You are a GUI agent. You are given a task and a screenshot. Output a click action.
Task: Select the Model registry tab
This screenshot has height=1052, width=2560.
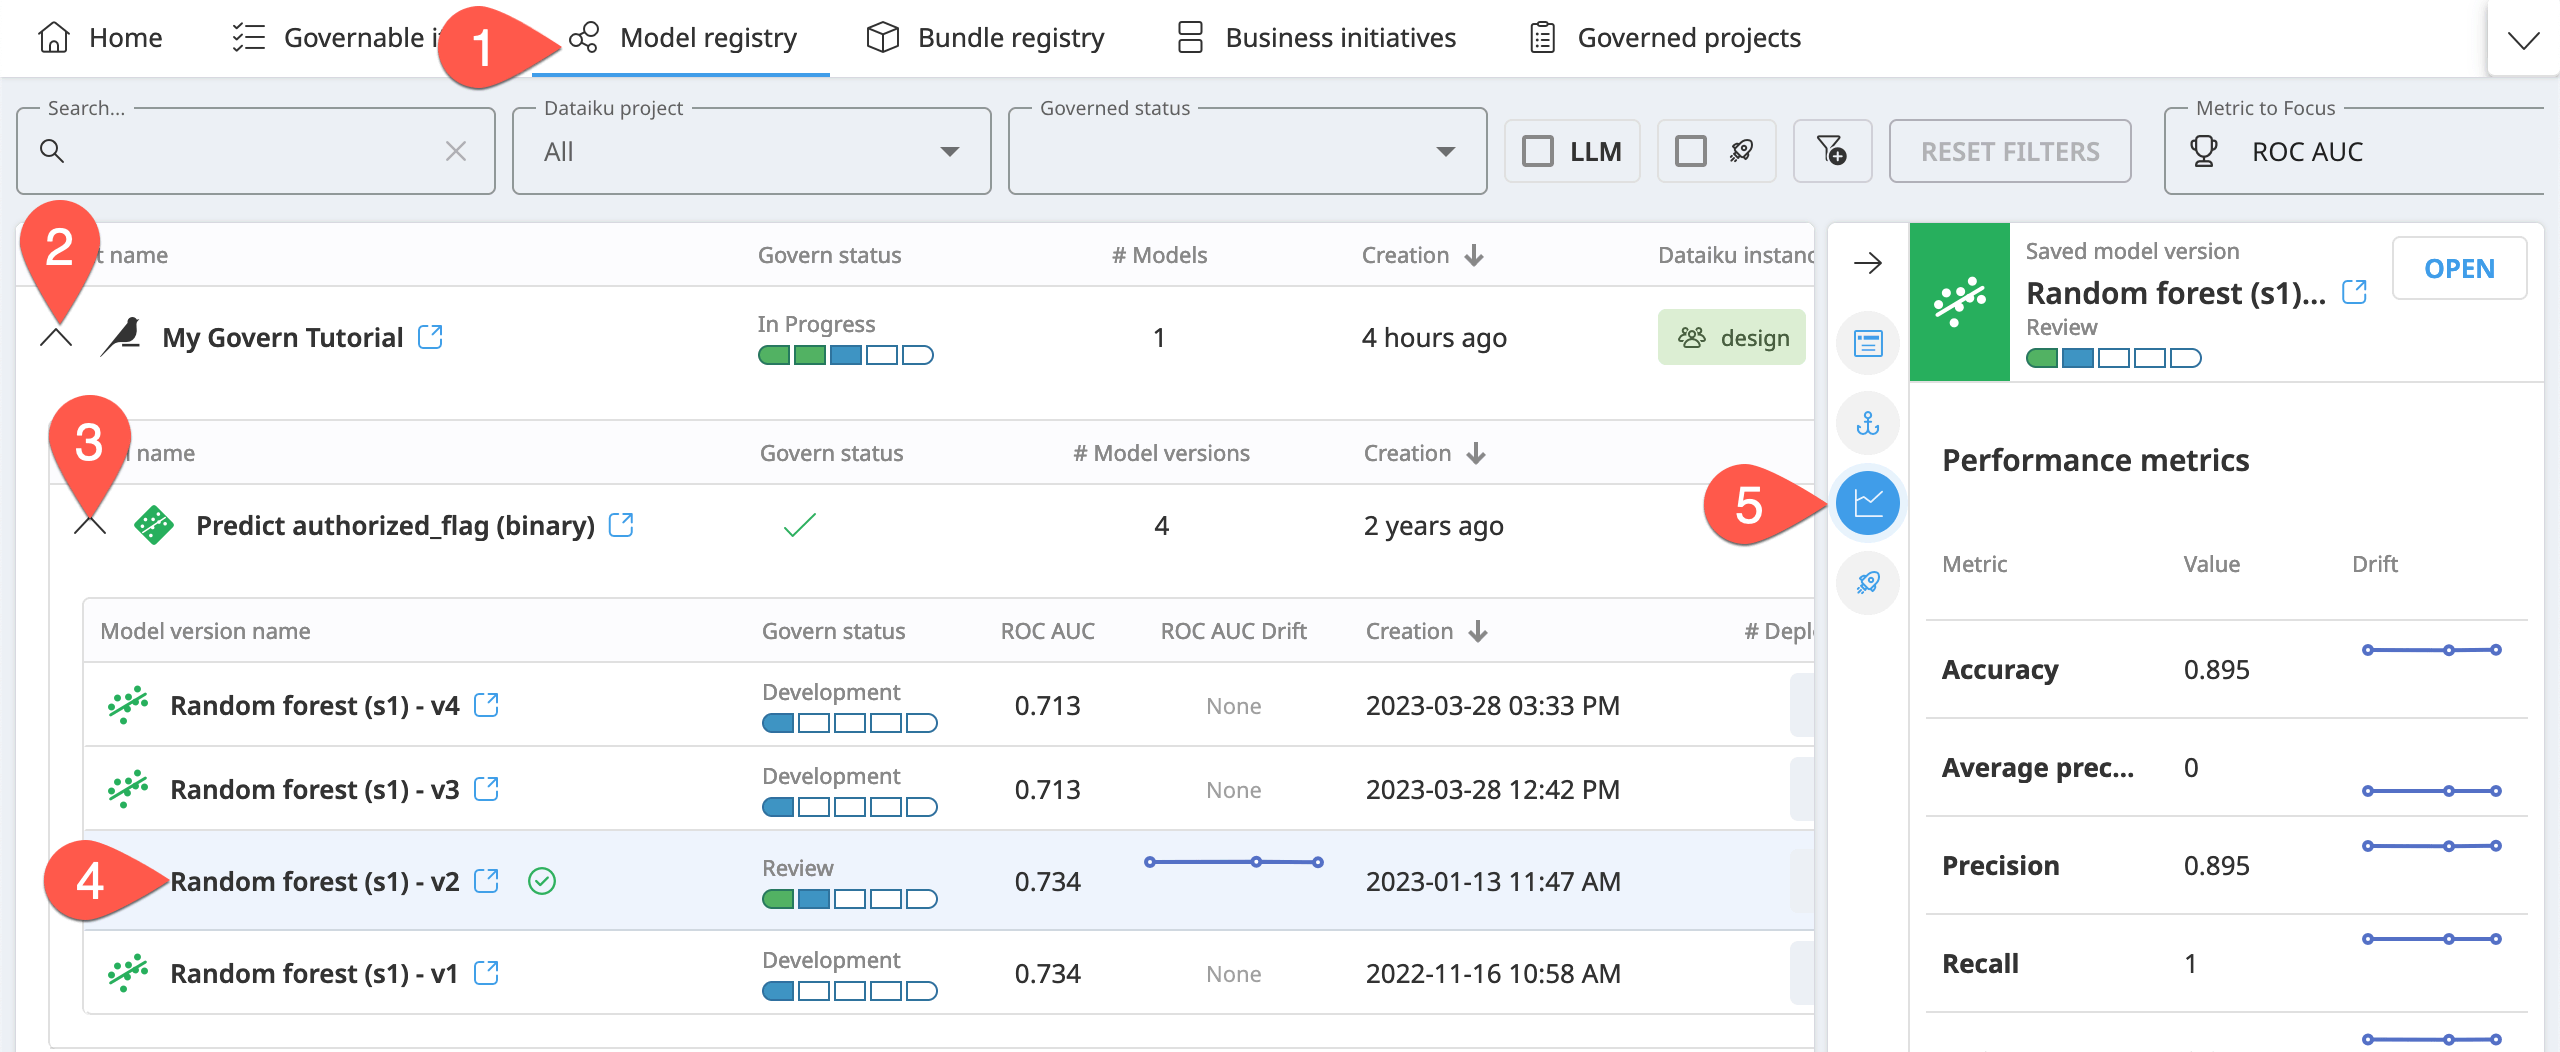(683, 38)
